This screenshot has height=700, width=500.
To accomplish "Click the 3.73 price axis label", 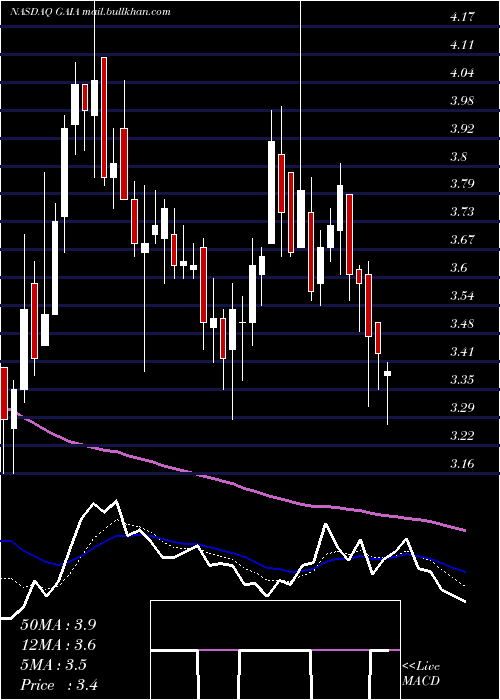I will pyautogui.click(x=463, y=212).
